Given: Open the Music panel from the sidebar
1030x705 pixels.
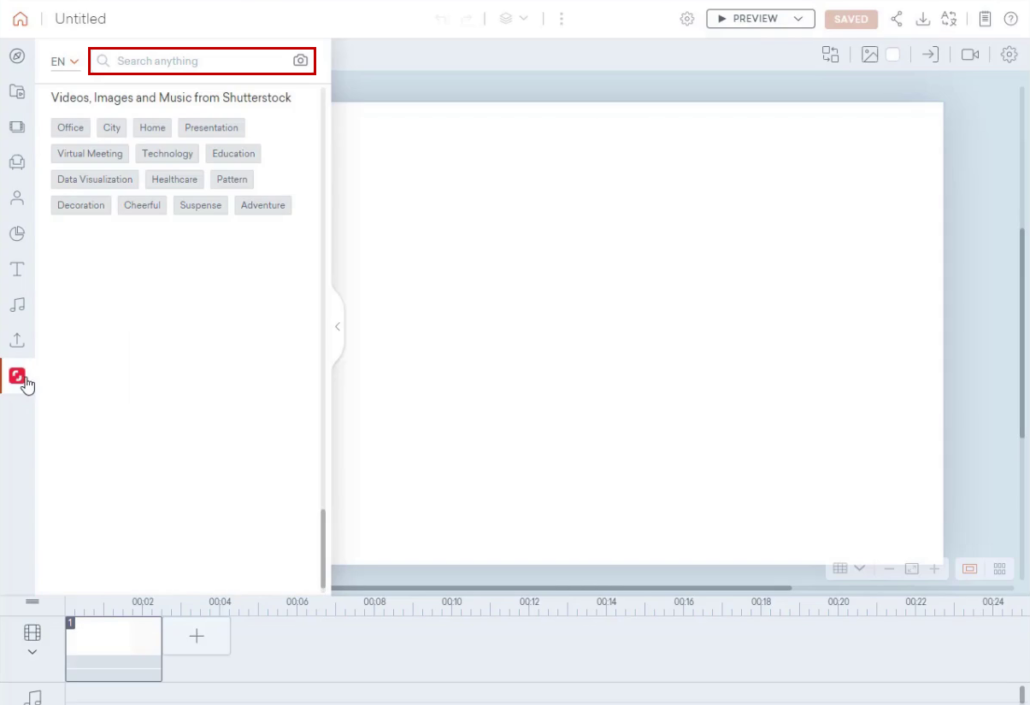Looking at the screenshot, I should coord(16,304).
